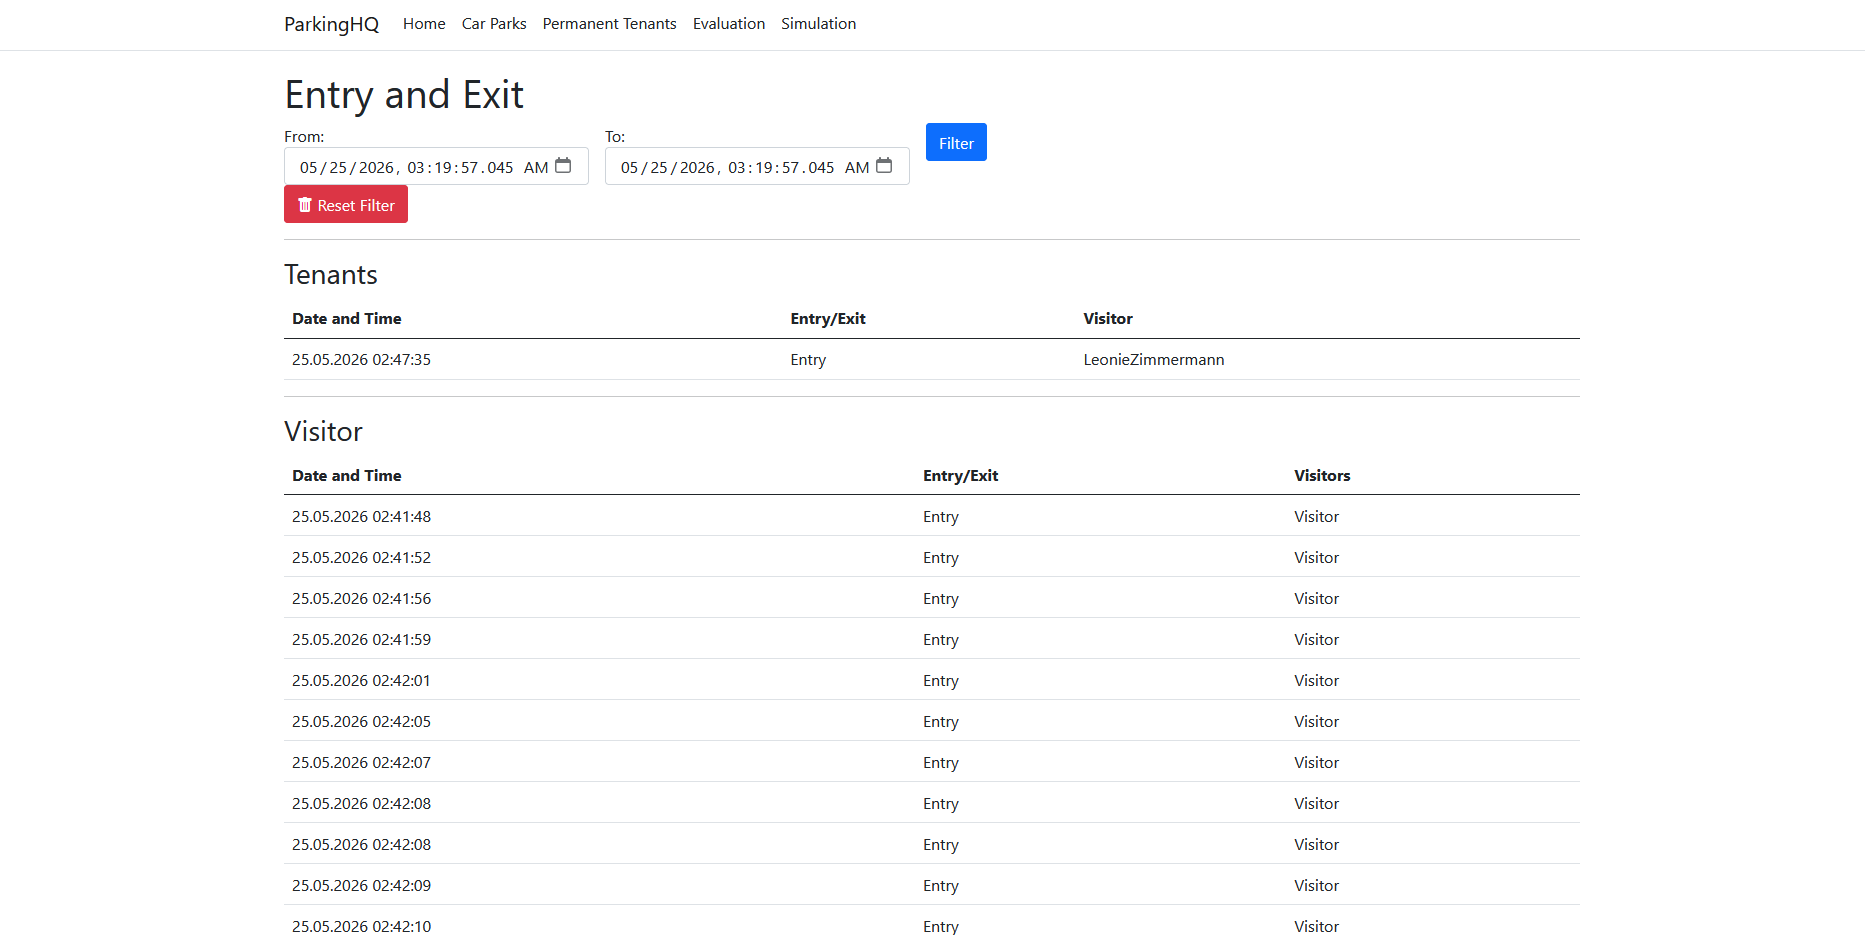This screenshot has width=1865, height=935.
Task: Open the Car Parks page
Action: click(x=494, y=24)
